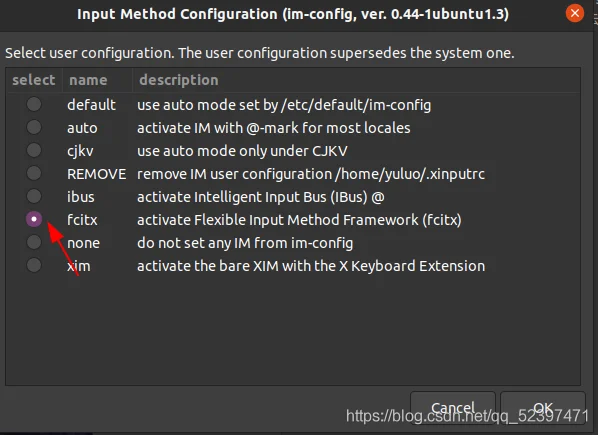Click the xim row description text
Screen dimensions: 598x435
[311, 266]
